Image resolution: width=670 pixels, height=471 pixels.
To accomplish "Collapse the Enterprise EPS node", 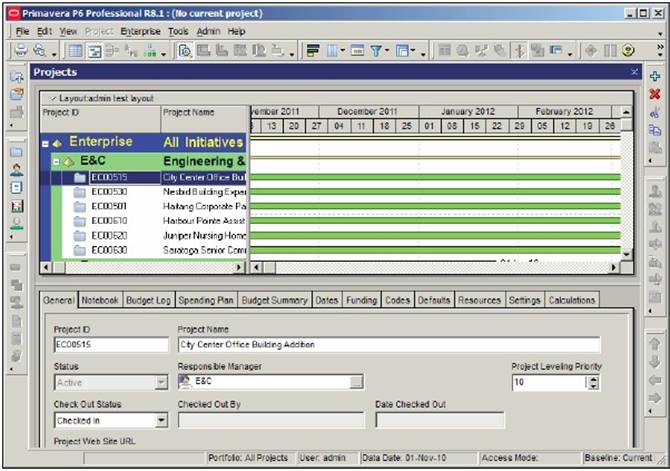I will click(x=45, y=144).
